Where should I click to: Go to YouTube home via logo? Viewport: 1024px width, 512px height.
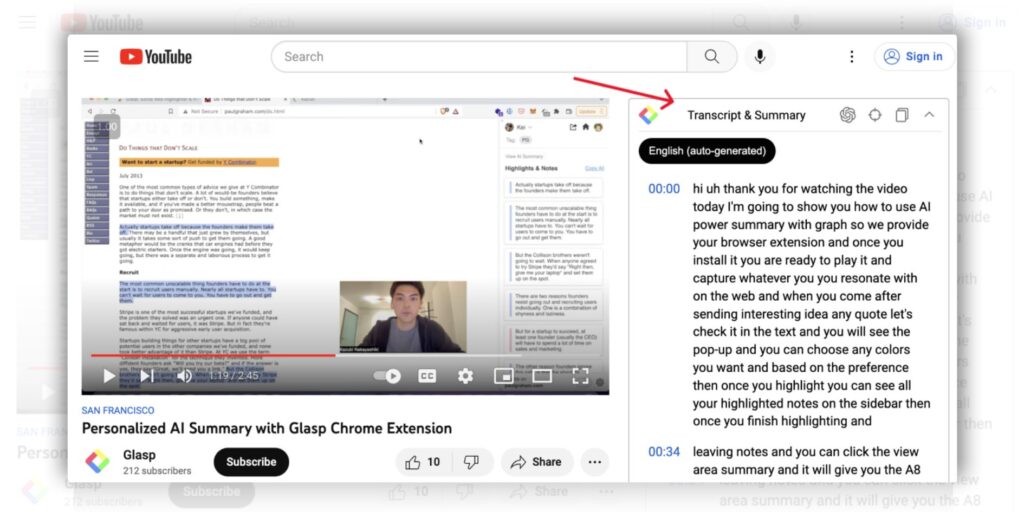tap(155, 57)
